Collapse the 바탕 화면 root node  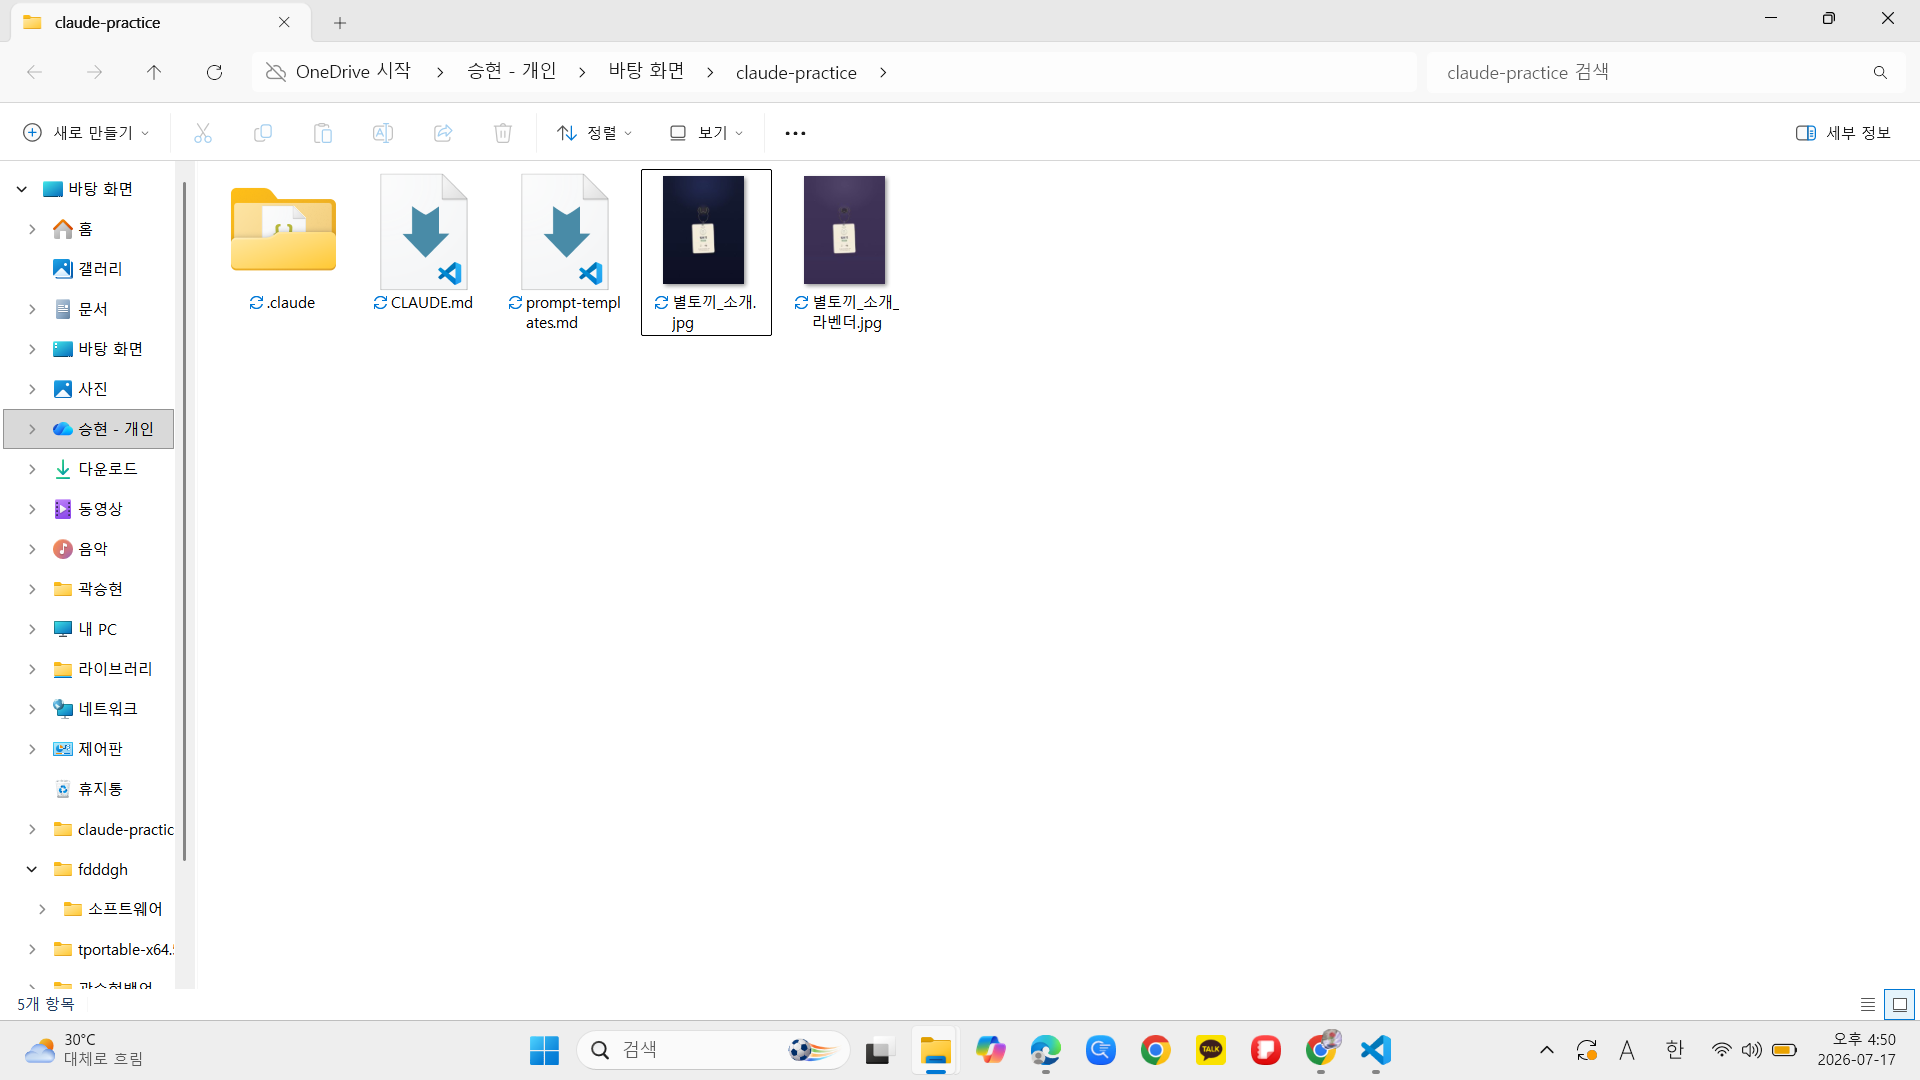coord(22,189)
